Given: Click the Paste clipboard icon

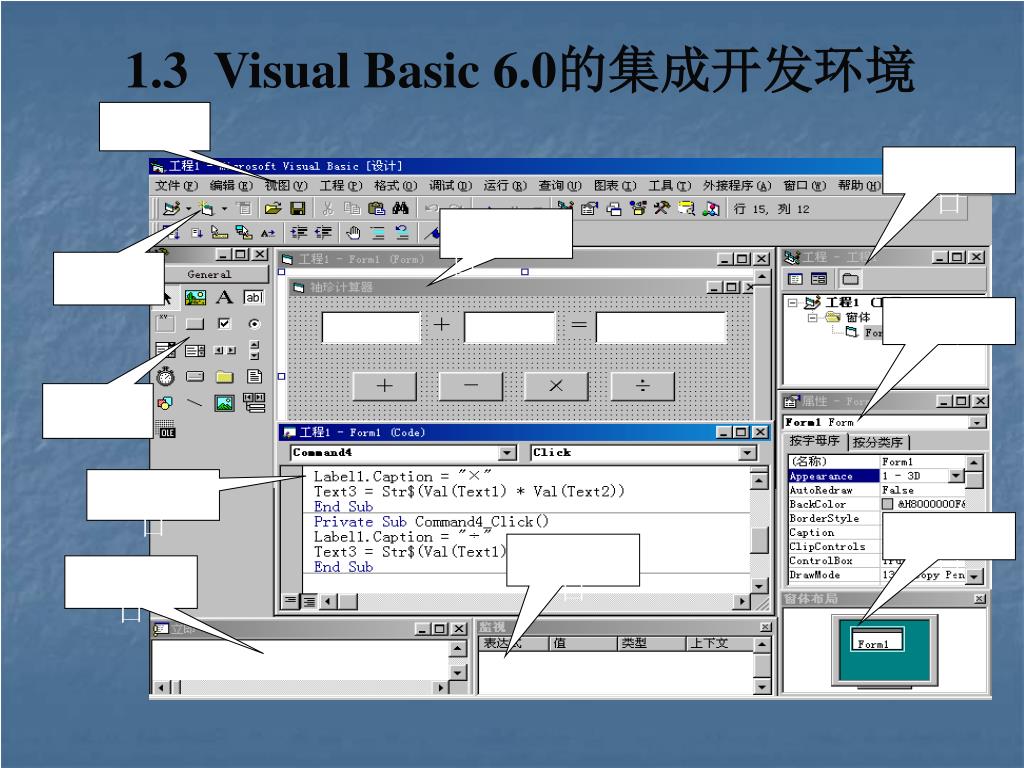Looking at the screenshot, I should (x=376, y=208).
